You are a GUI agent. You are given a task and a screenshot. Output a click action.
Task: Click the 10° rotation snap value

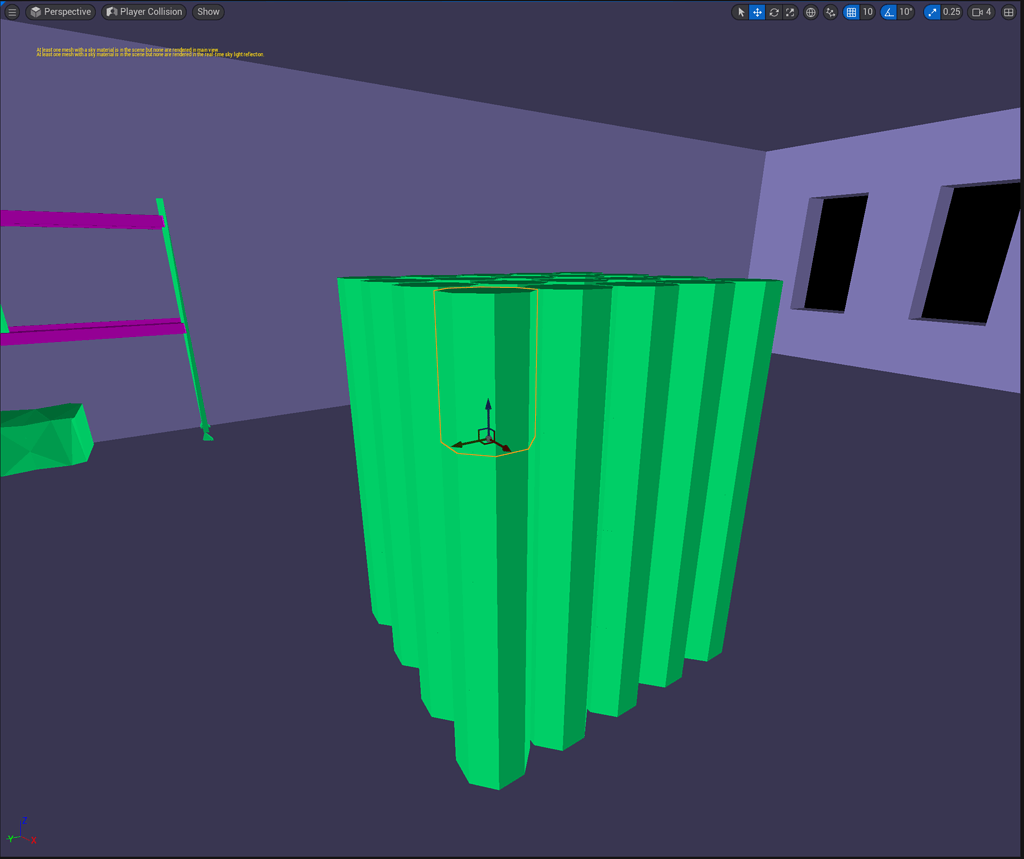point(904,12)
